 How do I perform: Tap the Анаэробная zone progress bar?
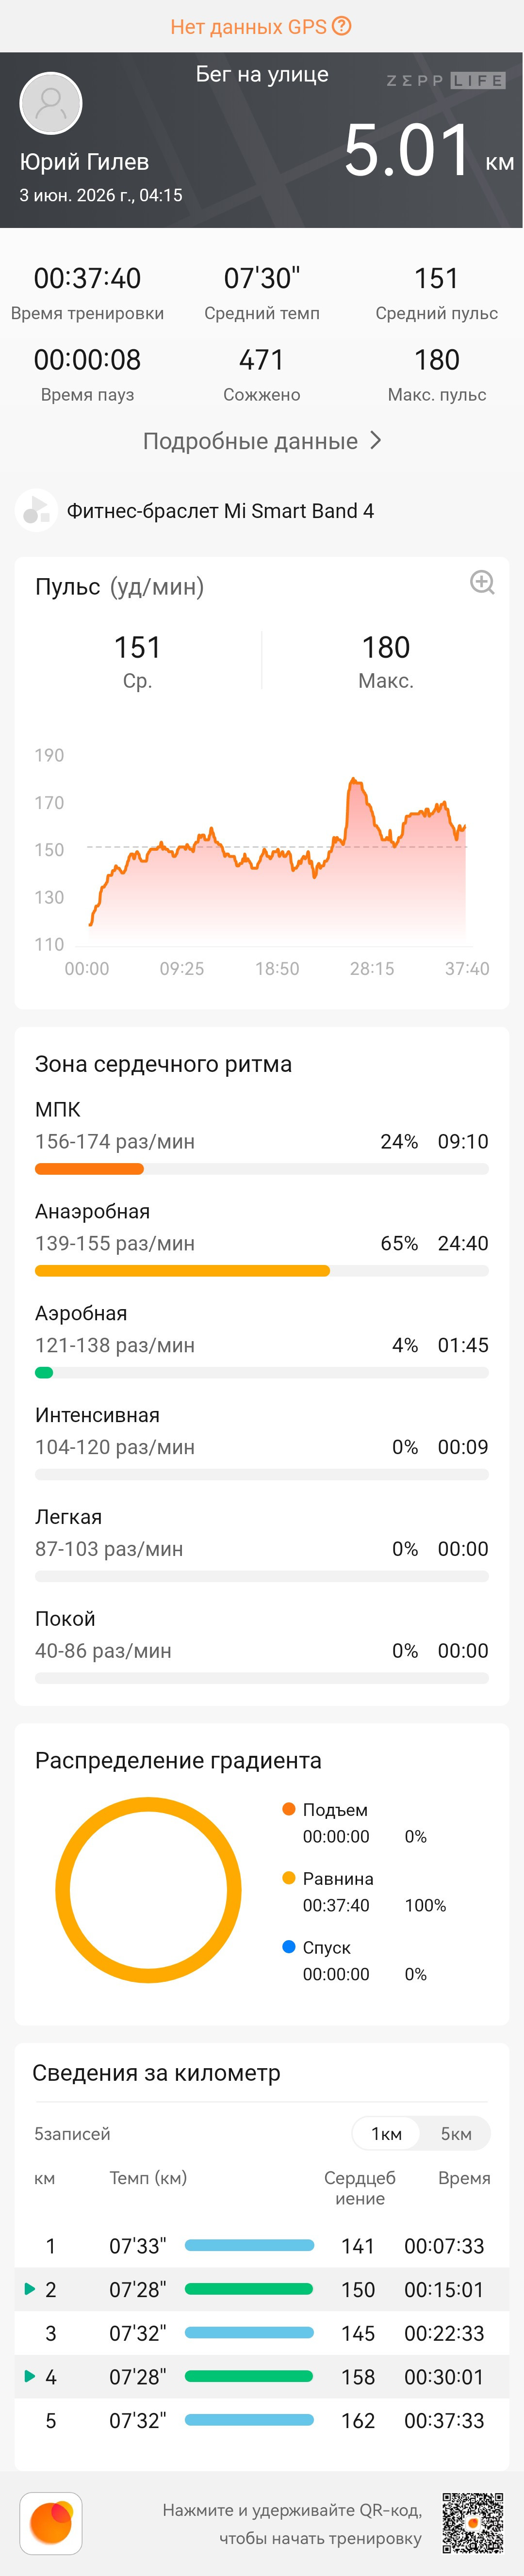point(262,1271)
